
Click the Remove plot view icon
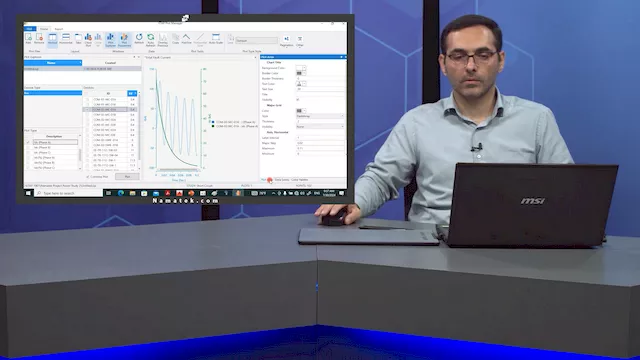point(39,39)
